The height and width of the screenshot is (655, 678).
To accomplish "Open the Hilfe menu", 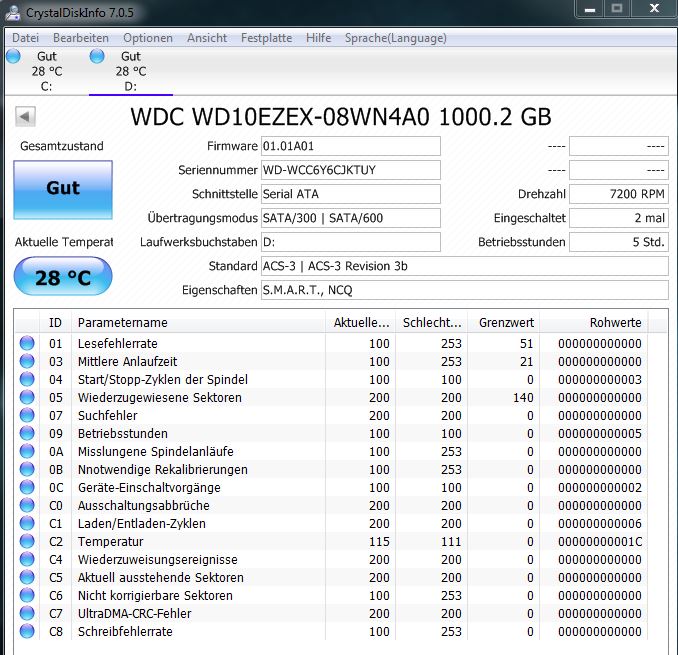I will (x=318, y=38).
